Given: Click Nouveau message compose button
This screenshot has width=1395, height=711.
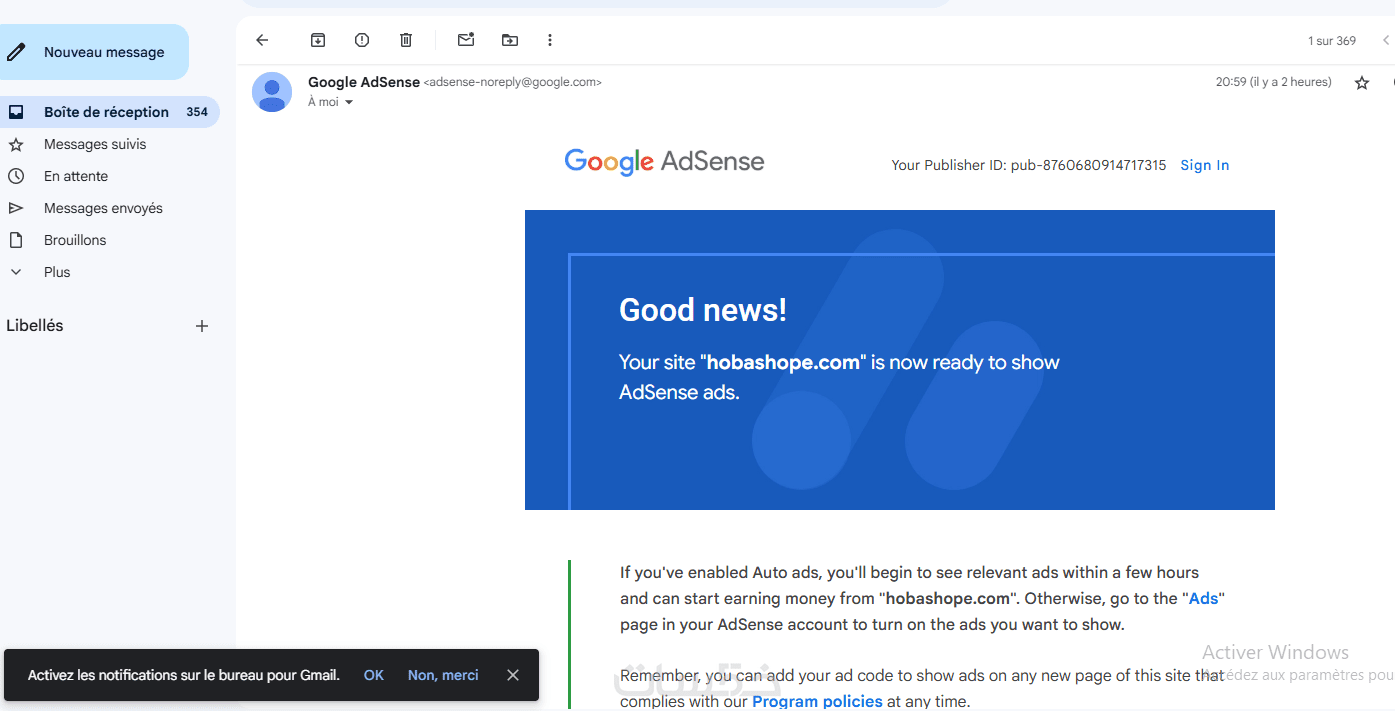Looking at the screenshot, I should coord(94,52).
